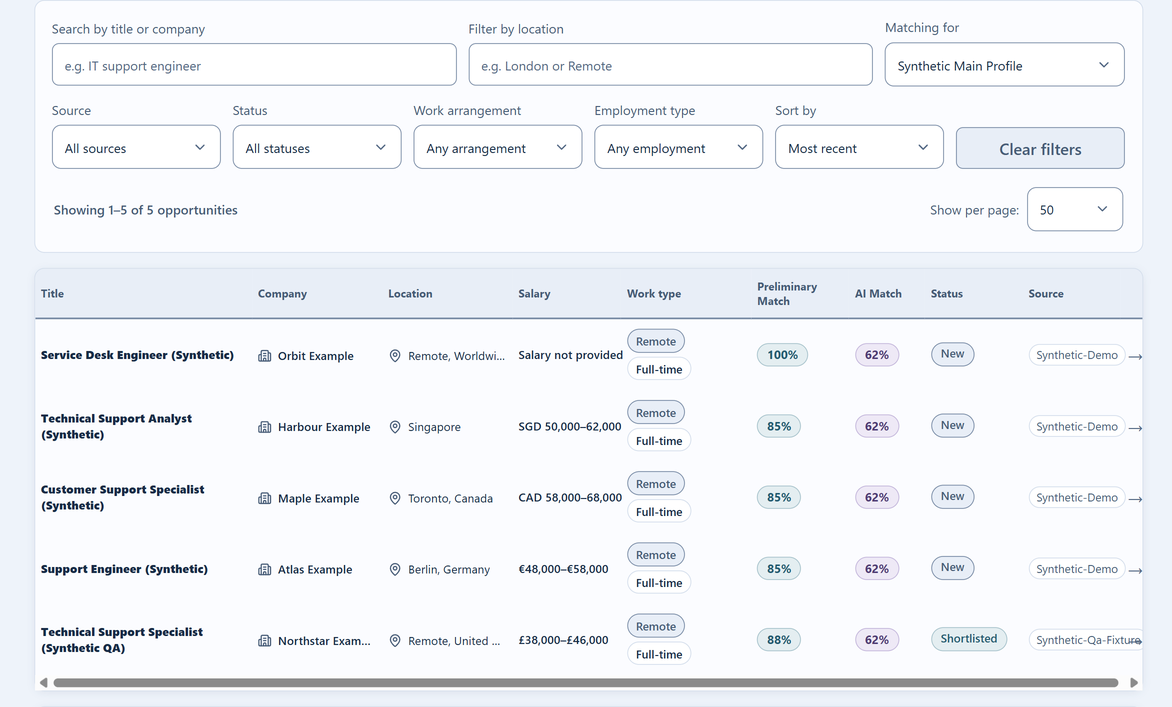Focus the Search by title or company field
The height and width of the screenshot is (707, 1172).
254,65
